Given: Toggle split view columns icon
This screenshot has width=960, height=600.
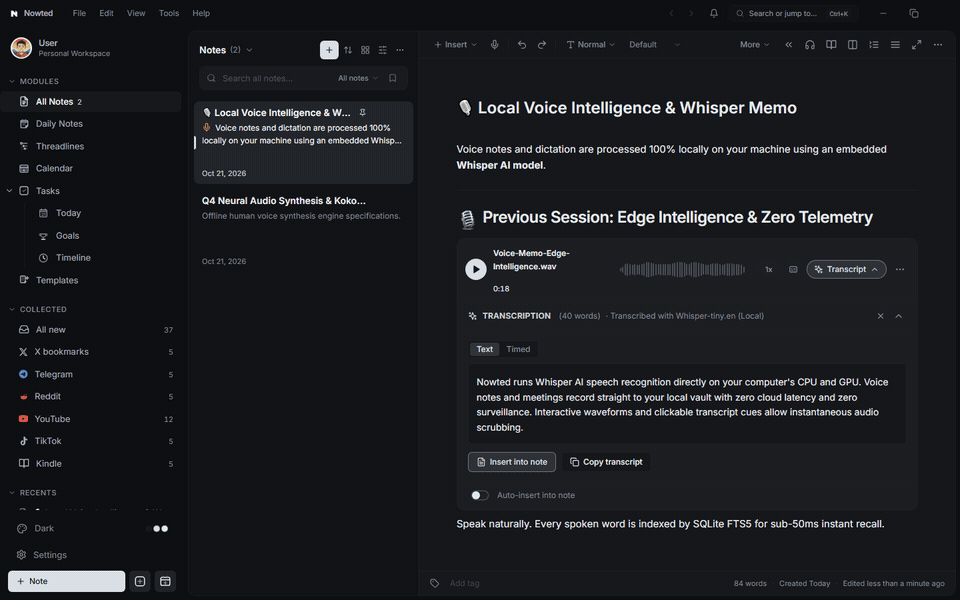Looking at the screenshot, I should coord(852,45).
